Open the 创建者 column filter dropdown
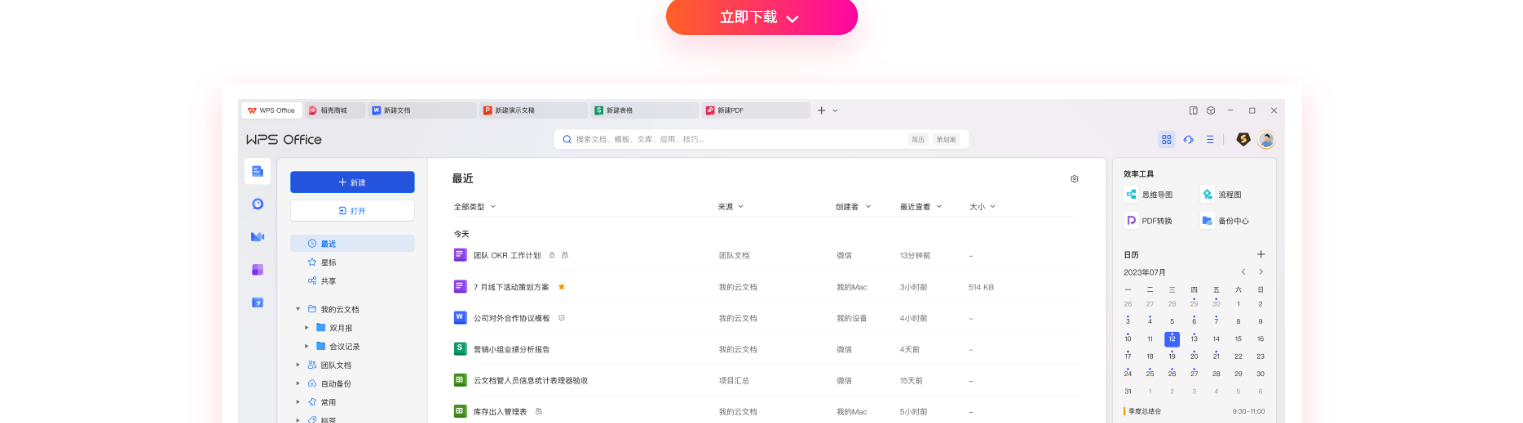Viewport: 1523px width, 423px height. pyautogui.click(x=853, y=207)
